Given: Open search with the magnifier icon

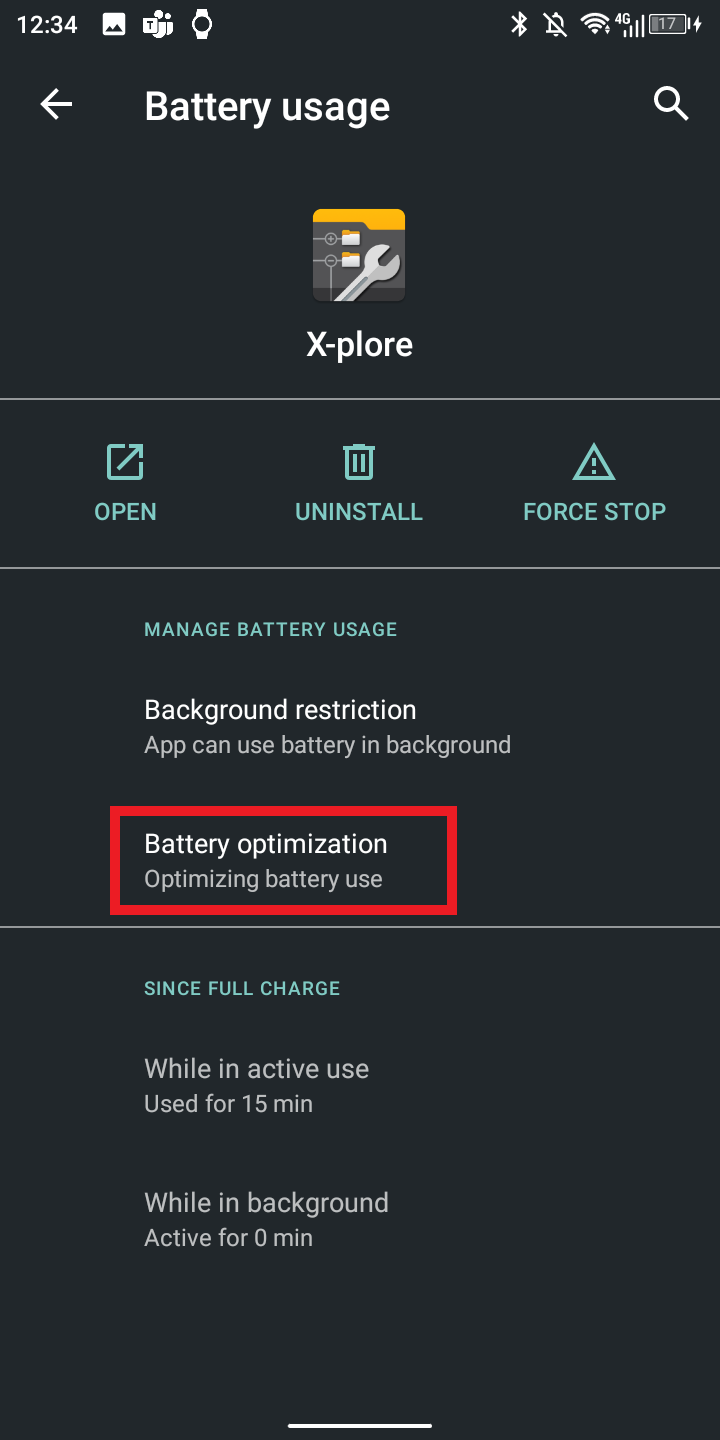Looking at the screenshot, I should coord(671,104).
